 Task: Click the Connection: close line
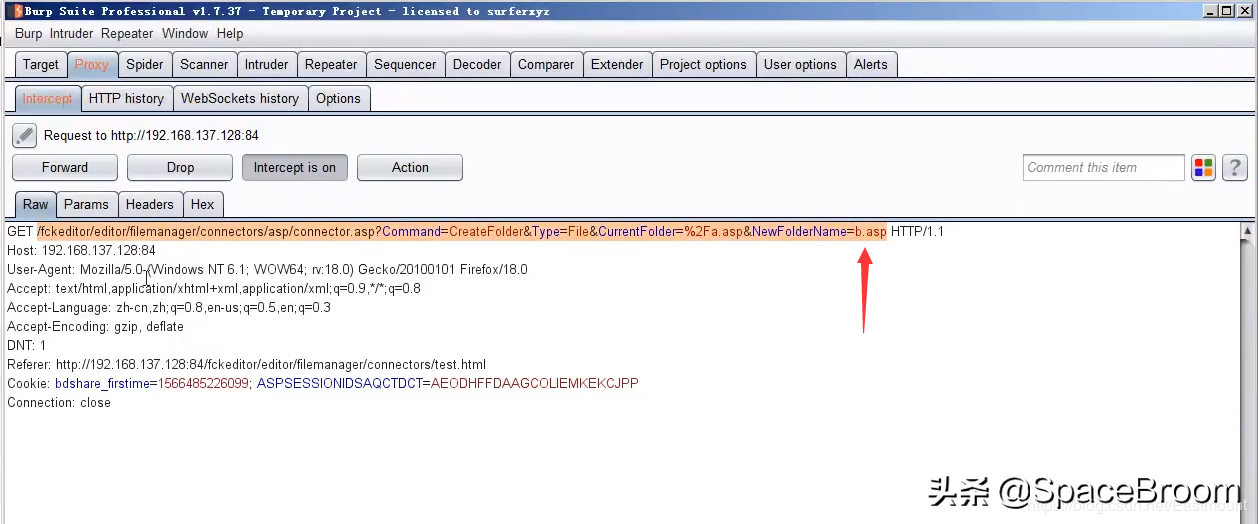click(59, 402)
